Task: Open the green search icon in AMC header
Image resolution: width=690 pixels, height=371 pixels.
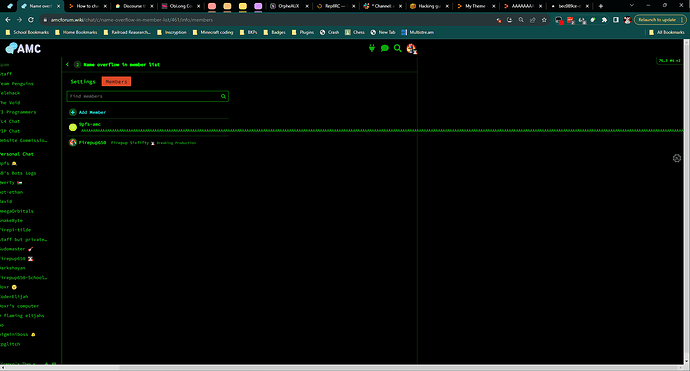Action: click(x=398, y=48)
